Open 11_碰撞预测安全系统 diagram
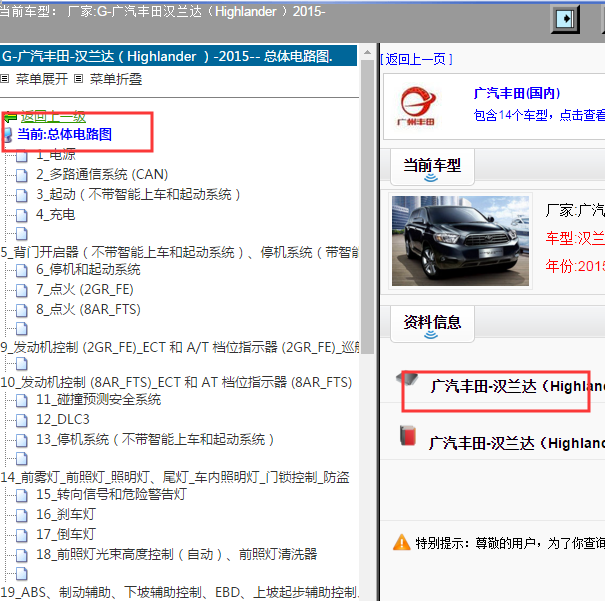Viewport: 605px width, 601px height. 98,400
